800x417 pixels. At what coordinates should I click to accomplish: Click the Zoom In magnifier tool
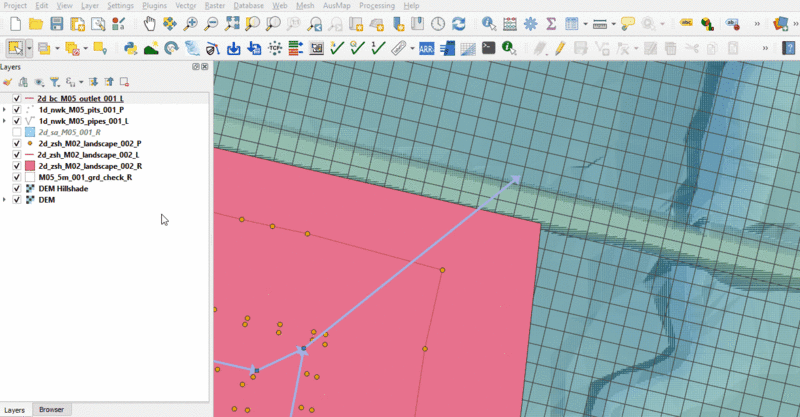190,23
